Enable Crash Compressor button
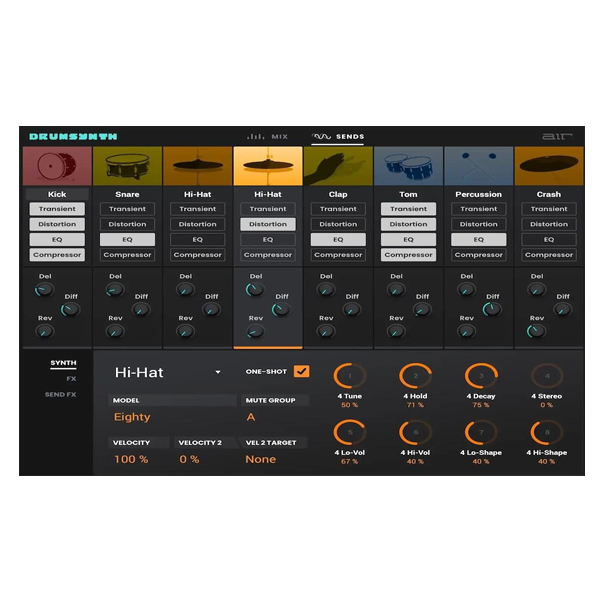 (x=549, y=255)
